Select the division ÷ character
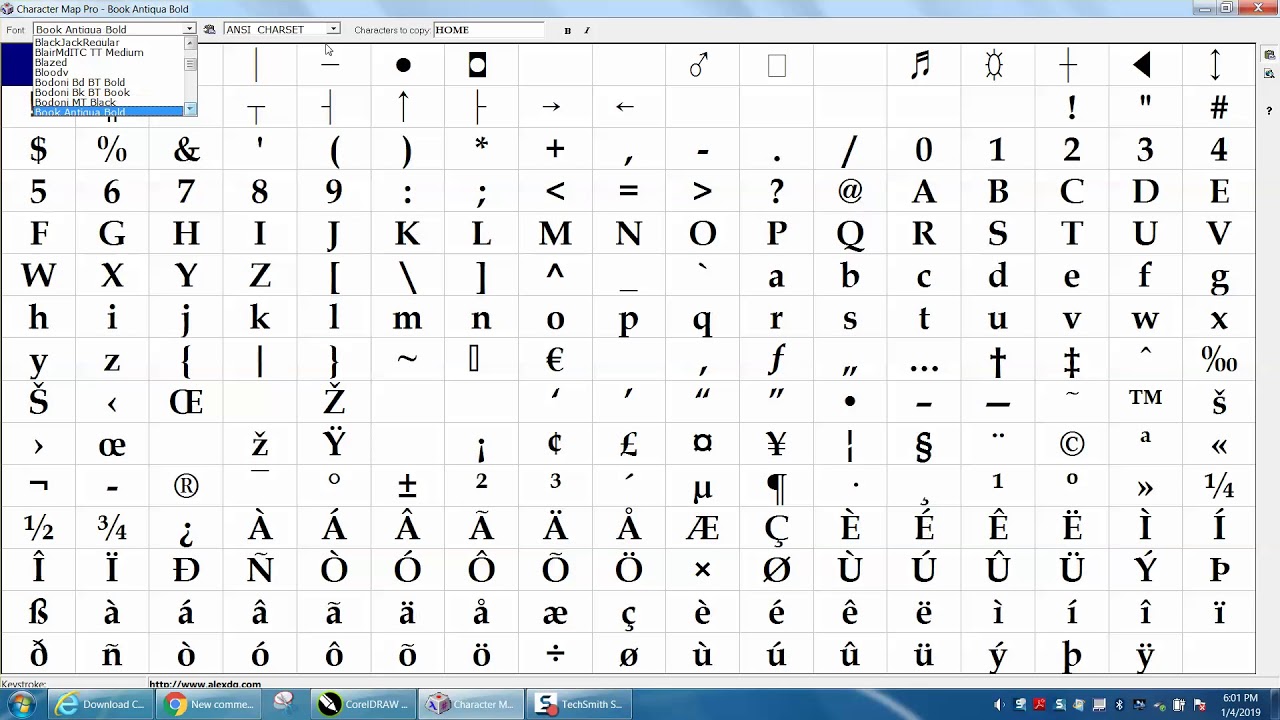This screenshot has width=1280, height=720. 555,654
